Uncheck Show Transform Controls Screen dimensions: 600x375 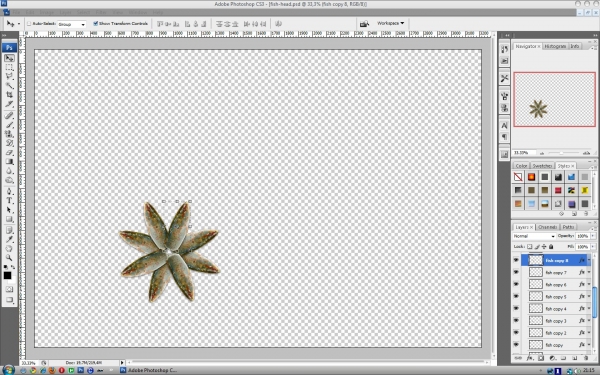[96, 23]
